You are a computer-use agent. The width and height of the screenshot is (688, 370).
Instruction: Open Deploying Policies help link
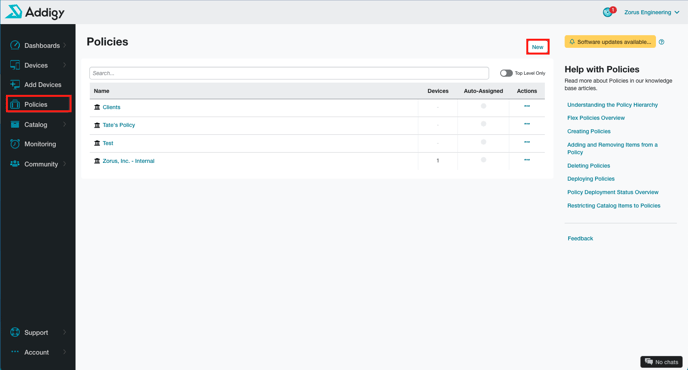coord(591,179)
